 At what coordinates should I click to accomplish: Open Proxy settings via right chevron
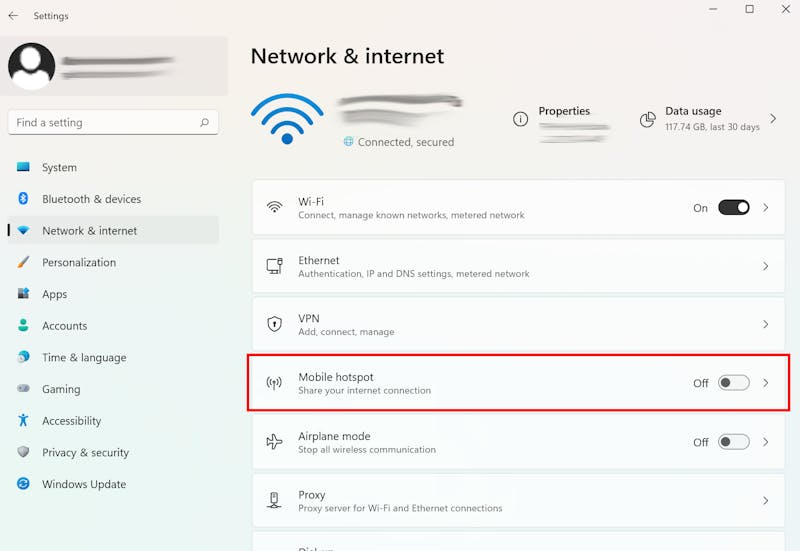(765, 500)
